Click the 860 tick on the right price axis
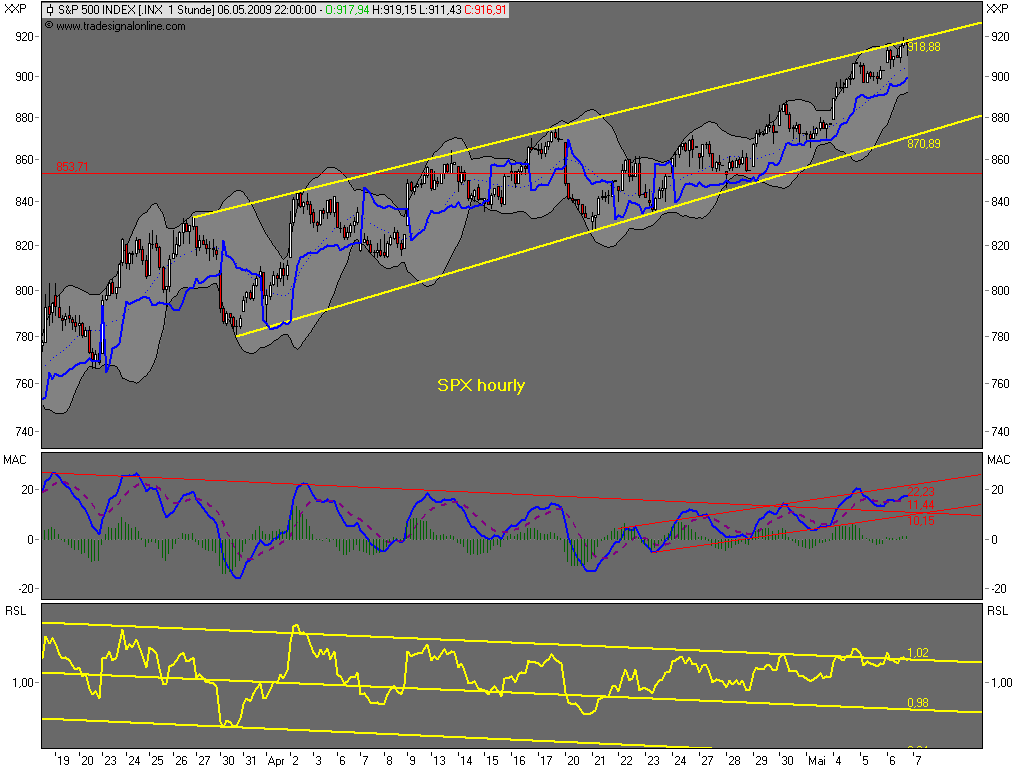Screen dimensions: 1024x768 pos(1000,160)
